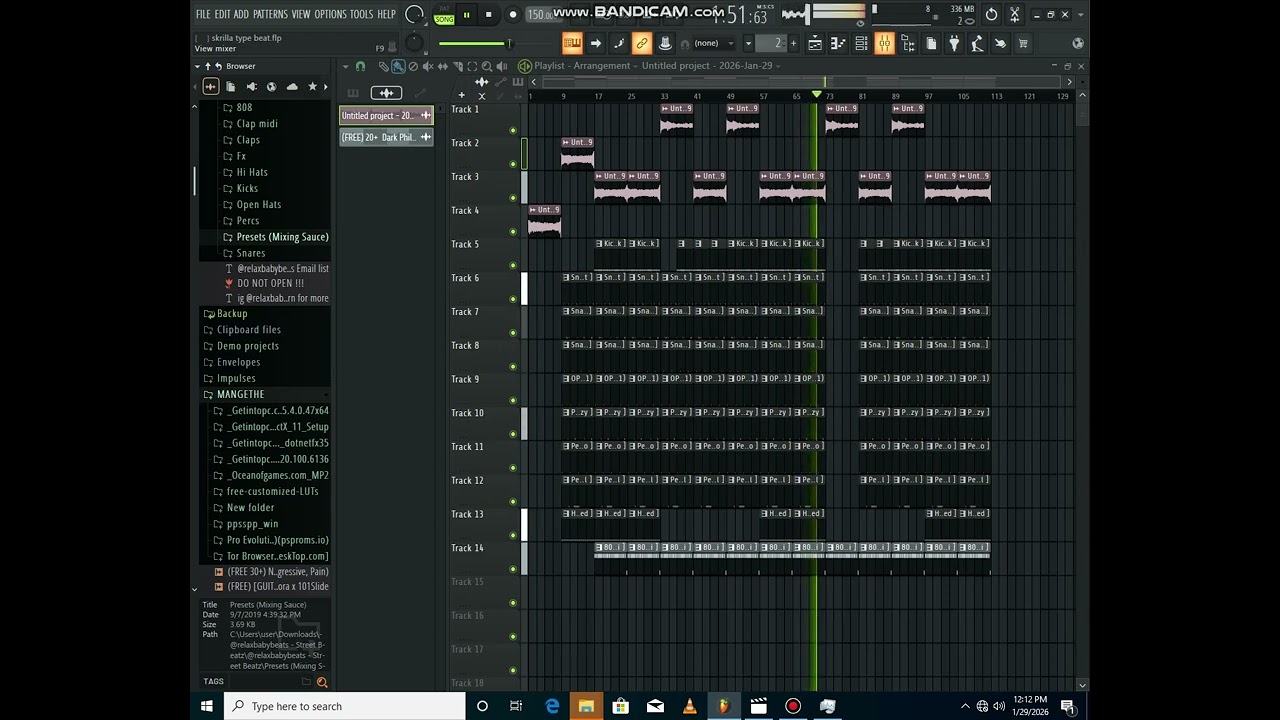The image size is (1280, 720).
Task: Click the highlighted Mixer view icon
Action: [884, 43]
